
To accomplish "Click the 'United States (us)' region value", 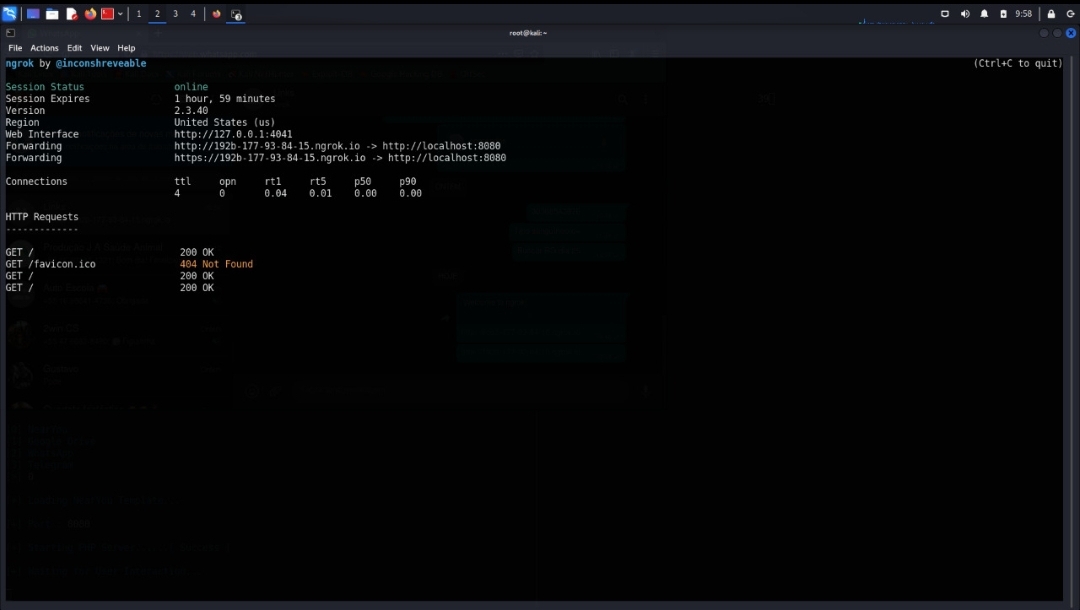I will (x=225, y=122).
